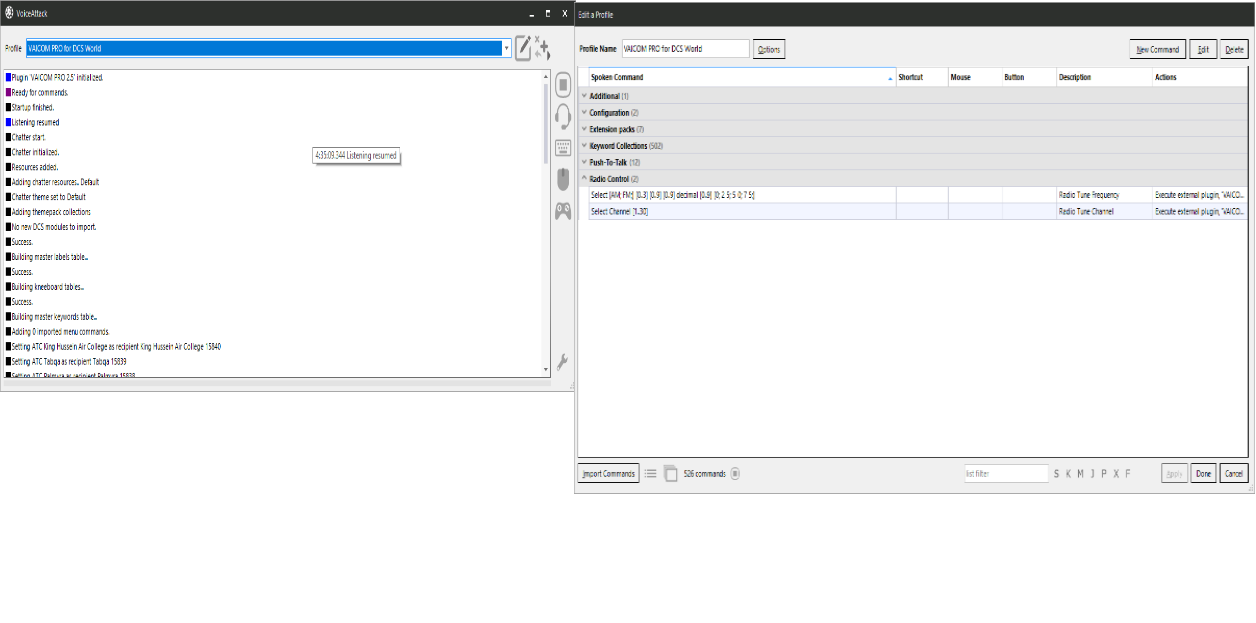Open options with the wrench icon

563,363
